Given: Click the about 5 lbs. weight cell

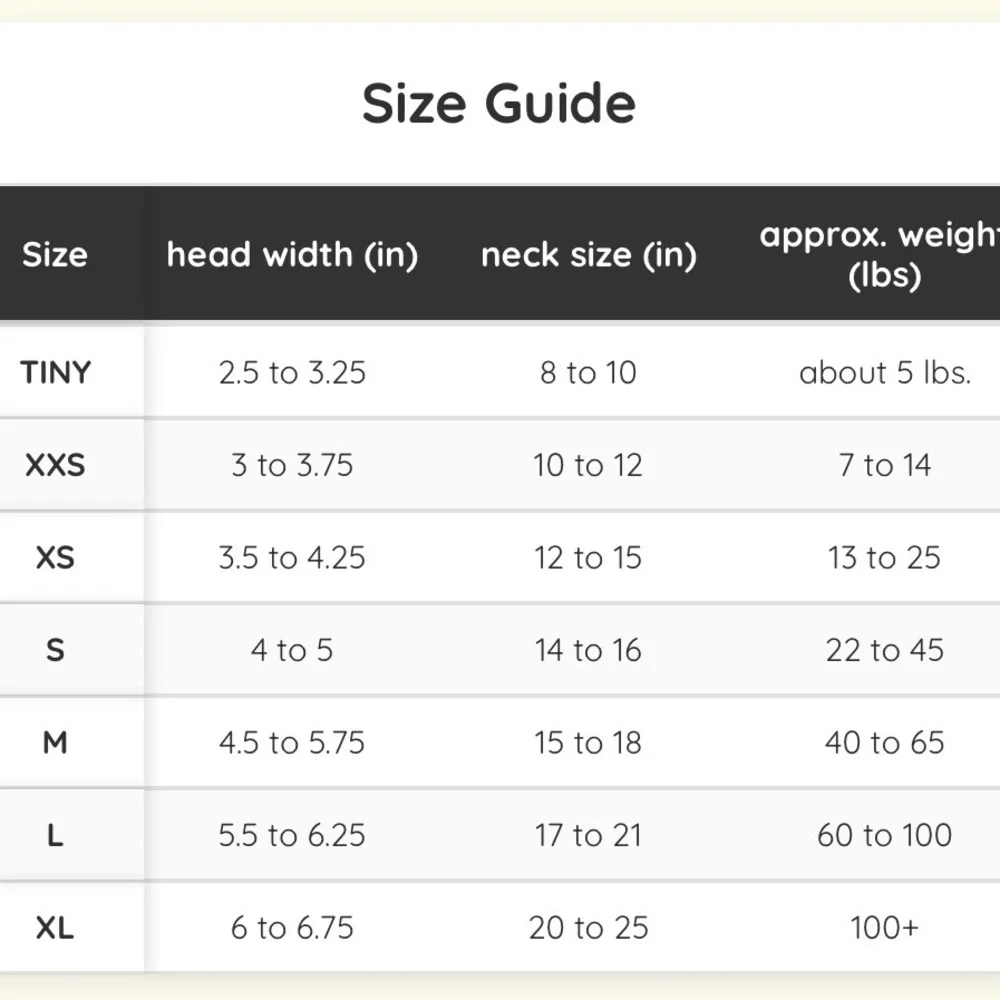Looking at the screenshot, I should point(885,372).
